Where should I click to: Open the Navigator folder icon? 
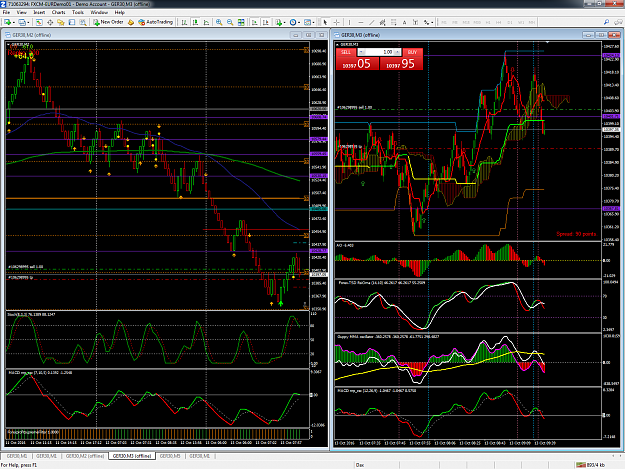click(x=61, y=22)
